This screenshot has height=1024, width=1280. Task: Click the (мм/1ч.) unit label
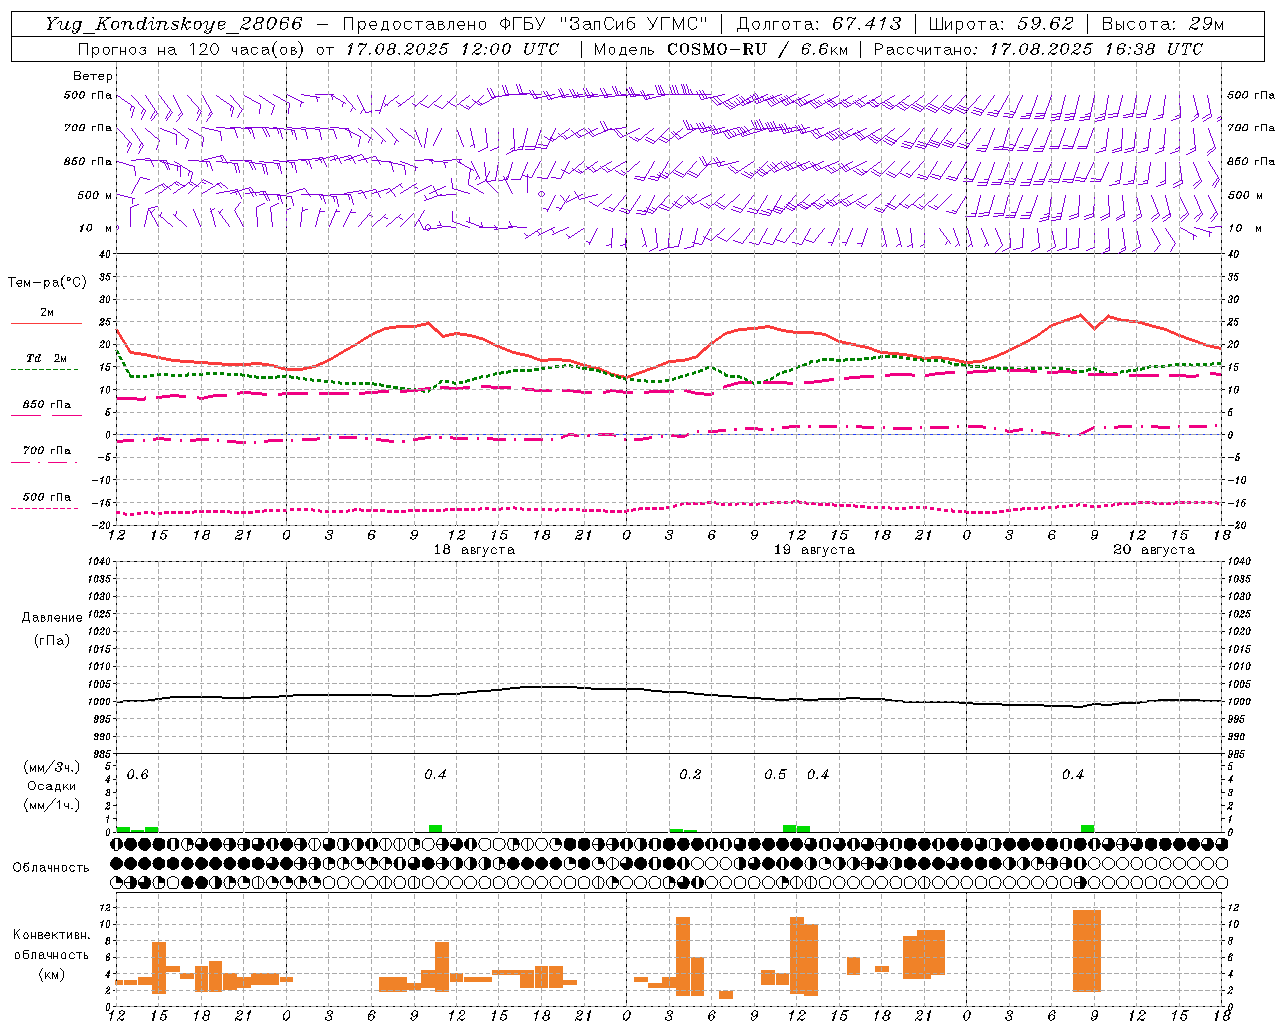tap(52, 805)
